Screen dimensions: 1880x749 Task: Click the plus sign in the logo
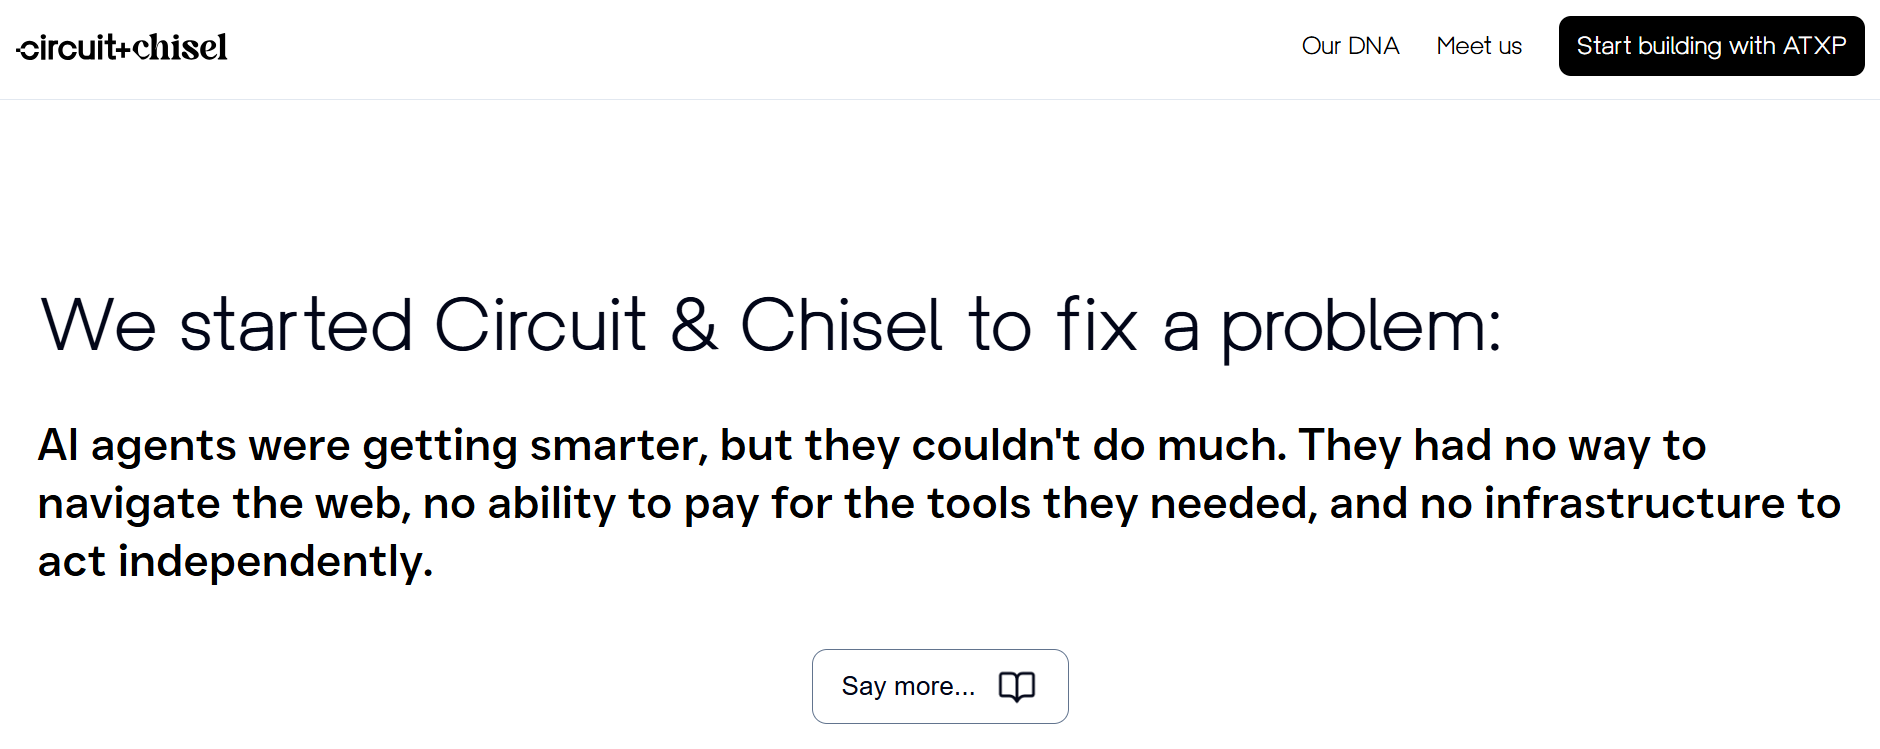pos(123,50)
